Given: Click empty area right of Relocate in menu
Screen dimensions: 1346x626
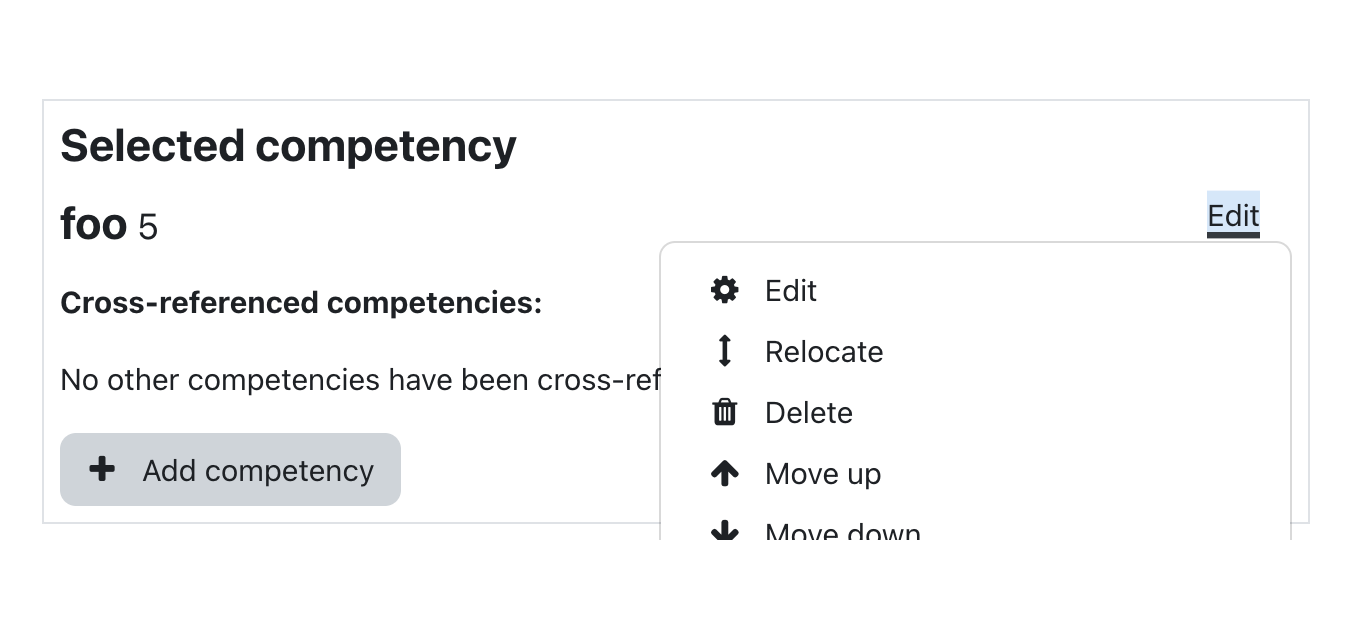Looking at the screenshot, I should (1080, 352).
